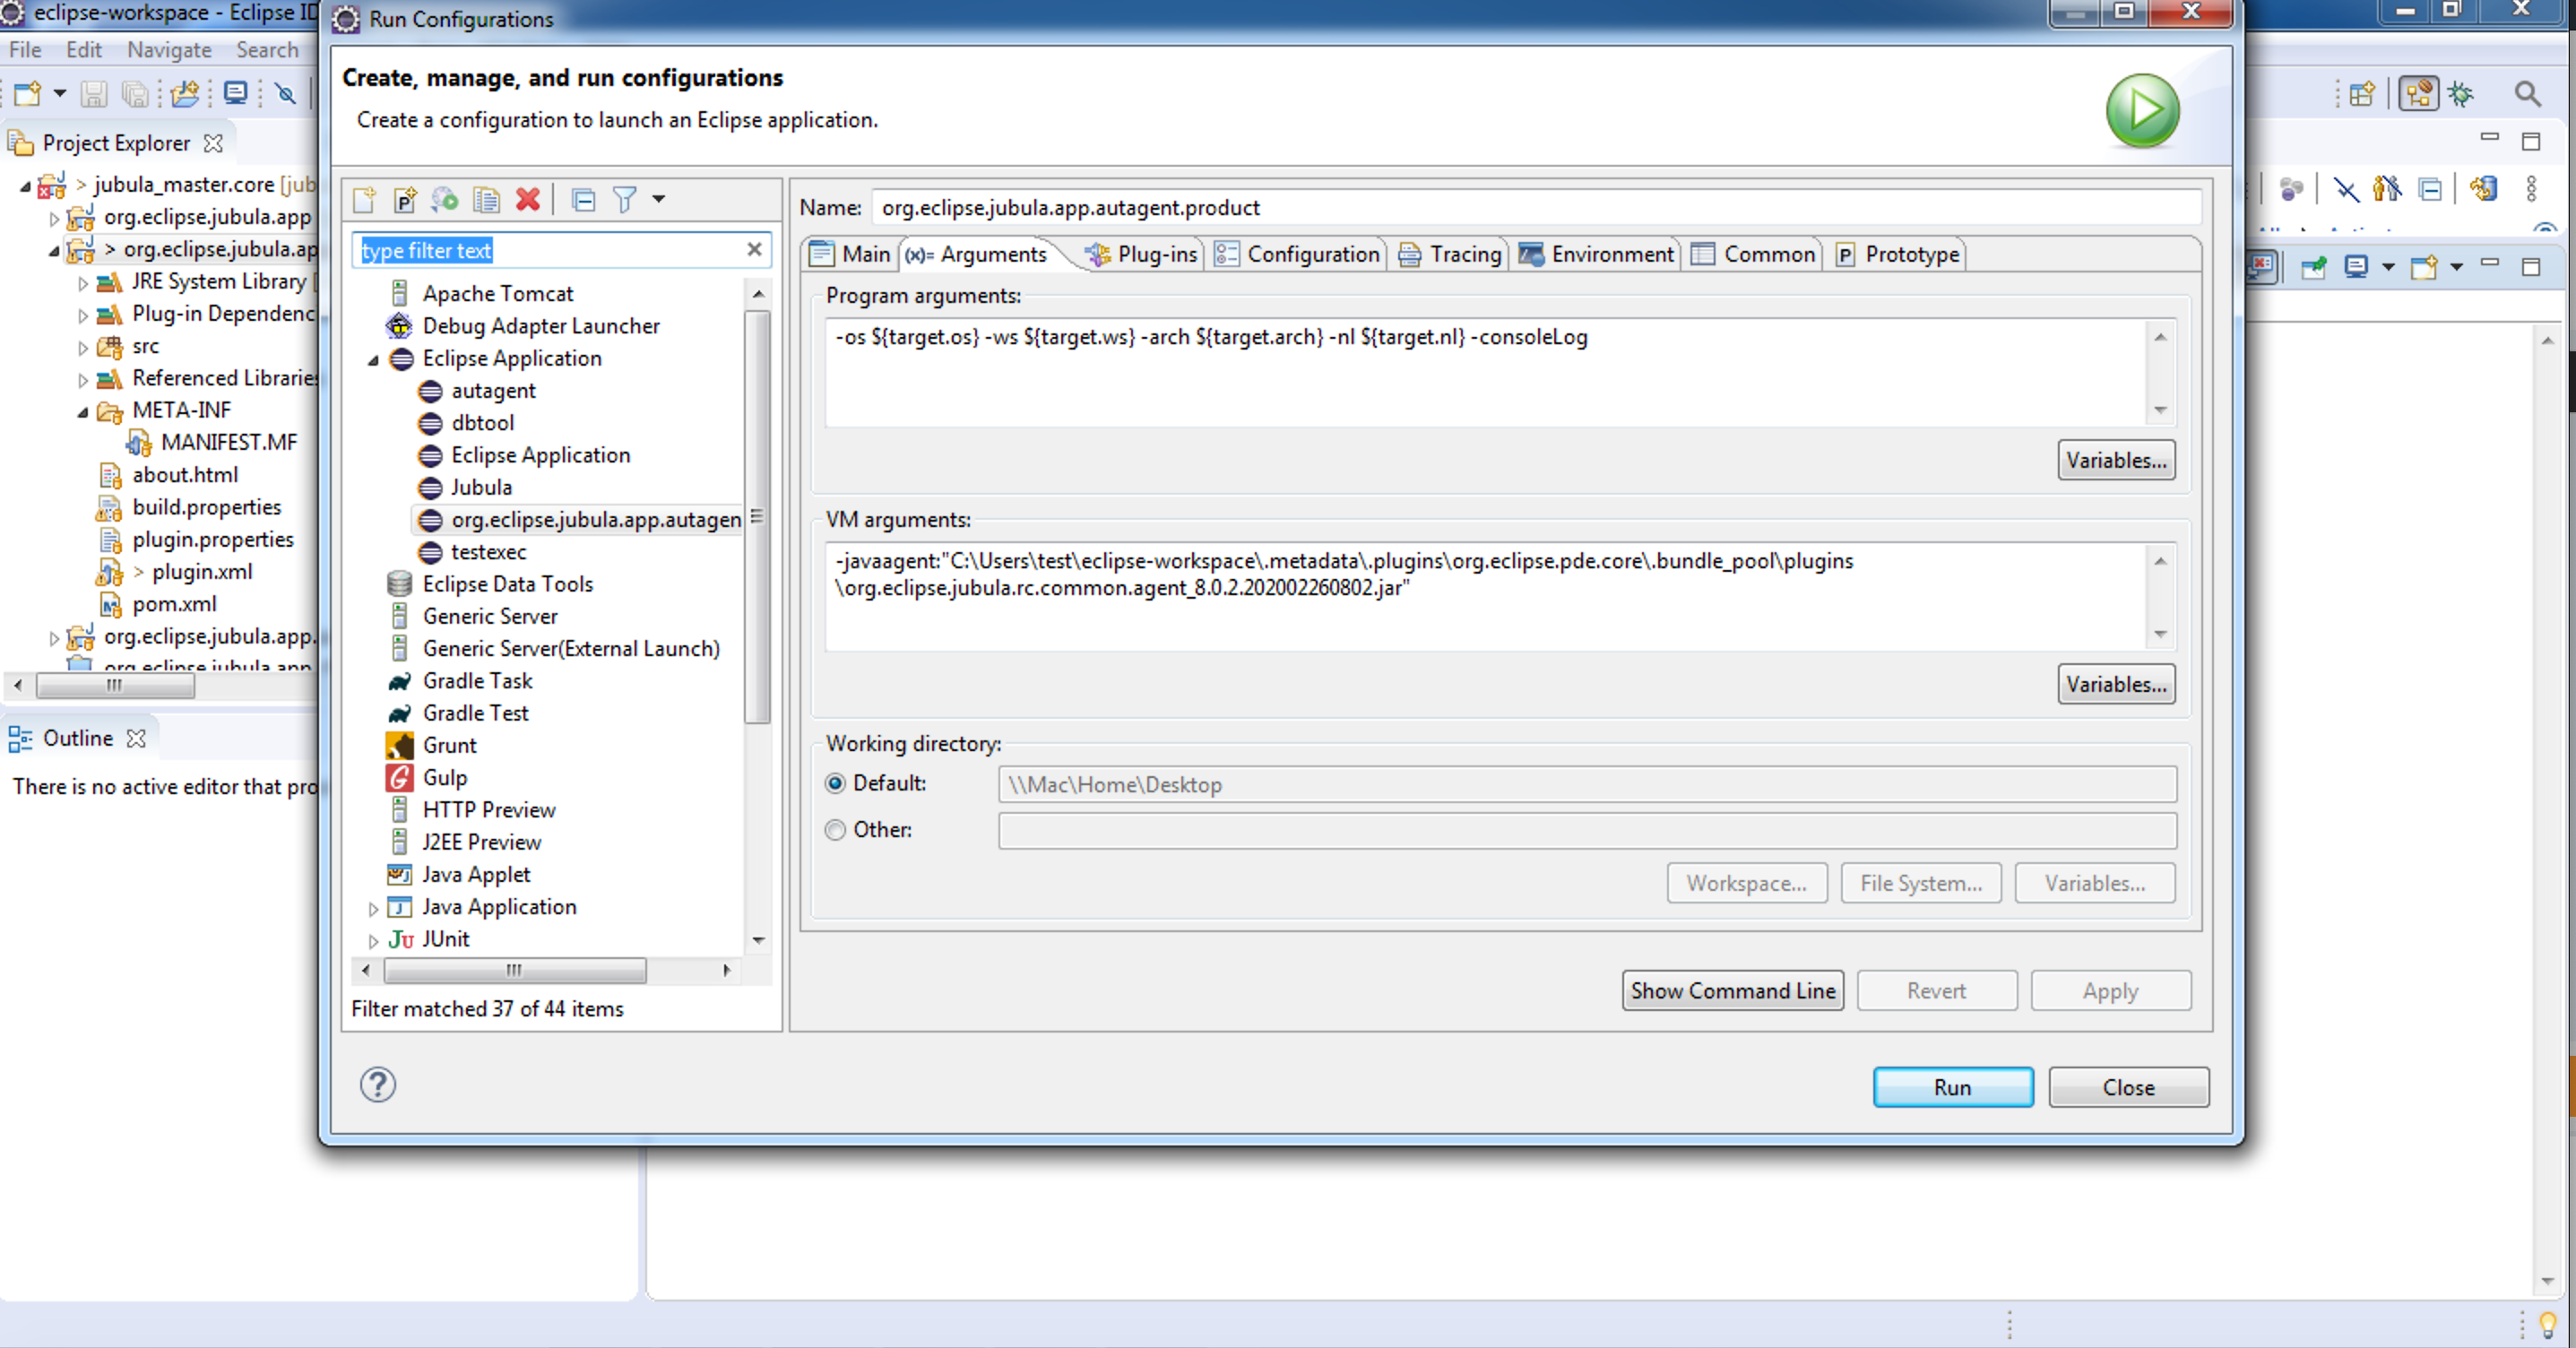
Task: Select the autagent launch configuration
Action: pyautogui.click(x=493, y=390)
